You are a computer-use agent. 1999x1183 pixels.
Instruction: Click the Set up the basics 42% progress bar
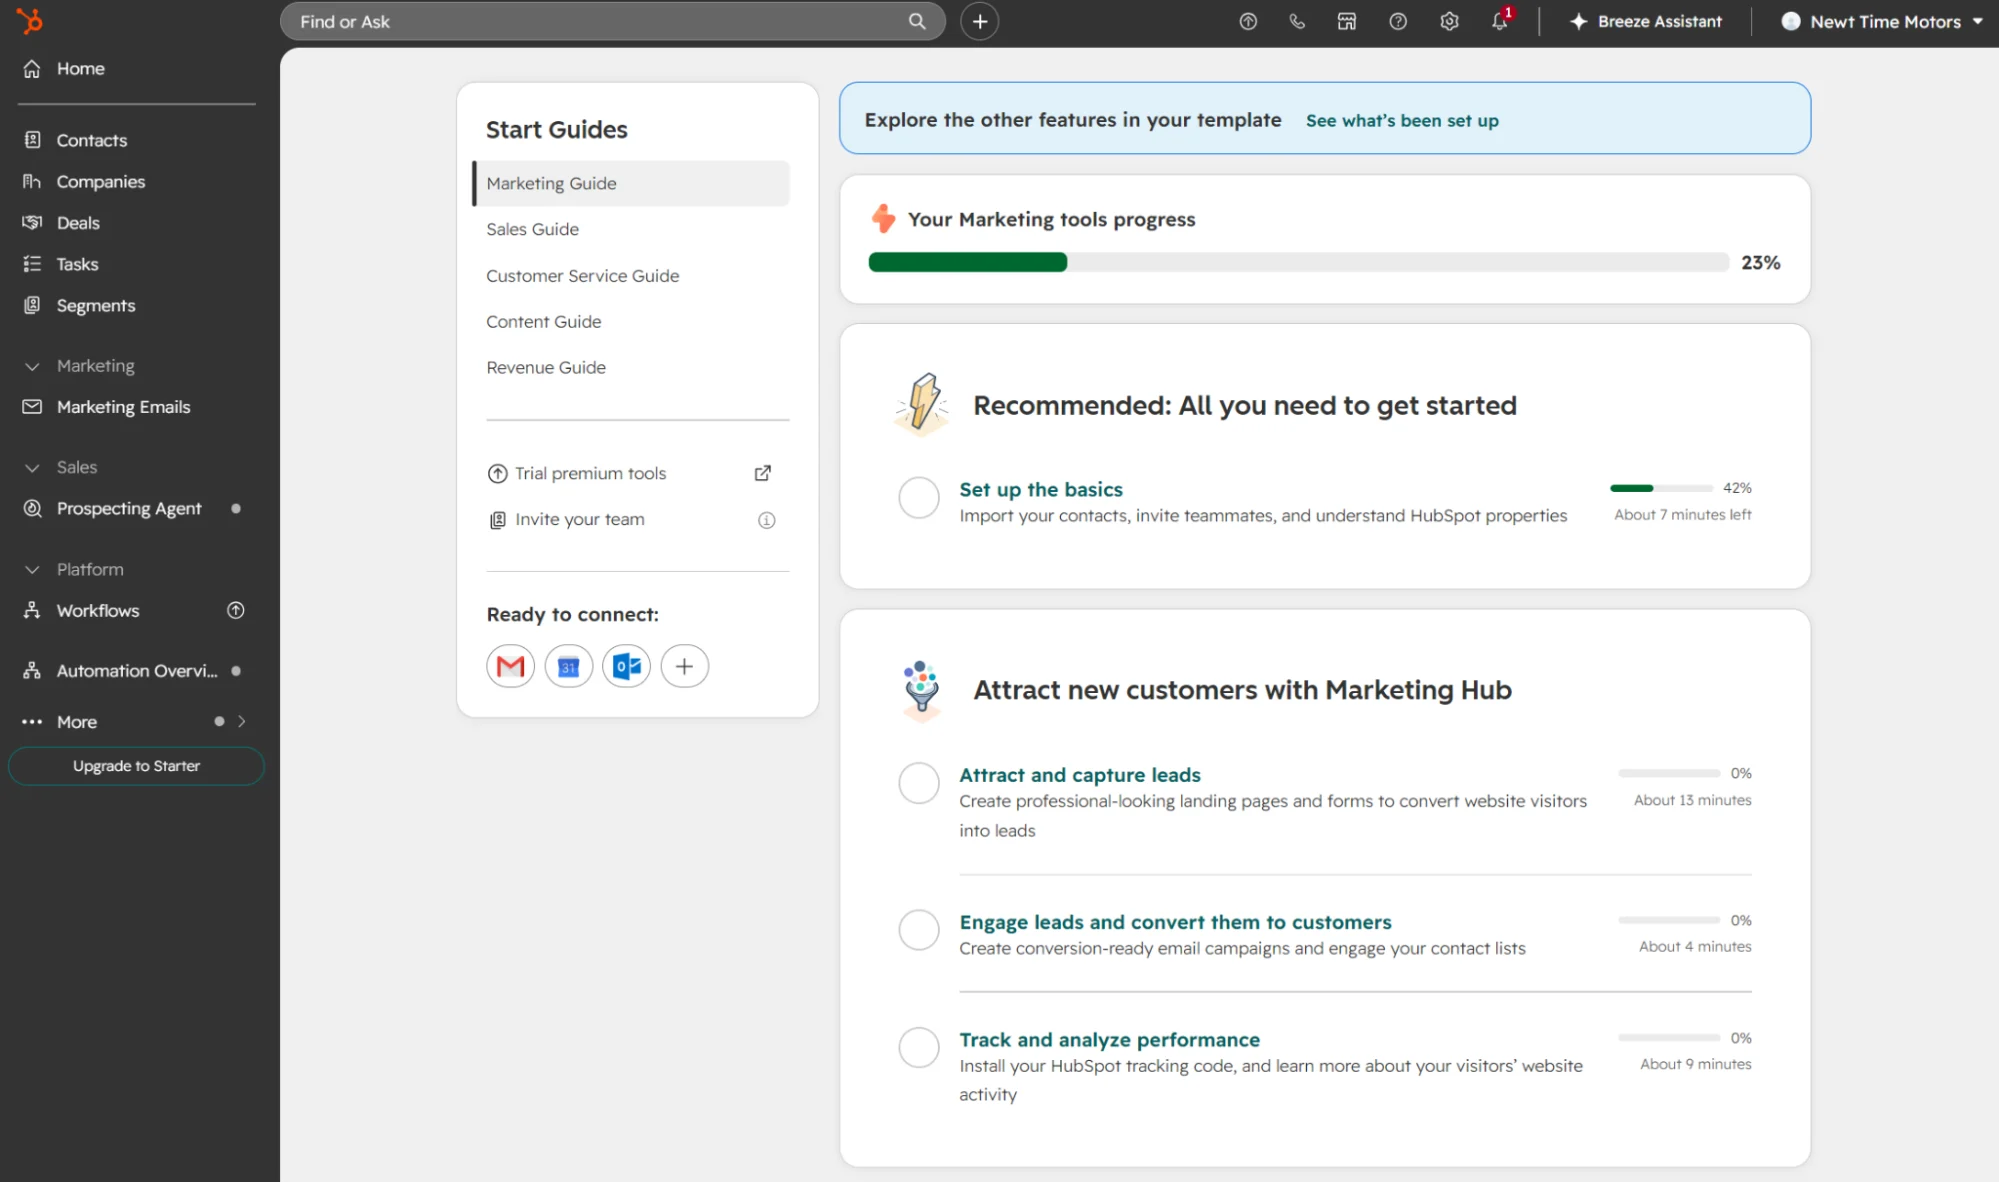click(x=1661, y=488)
